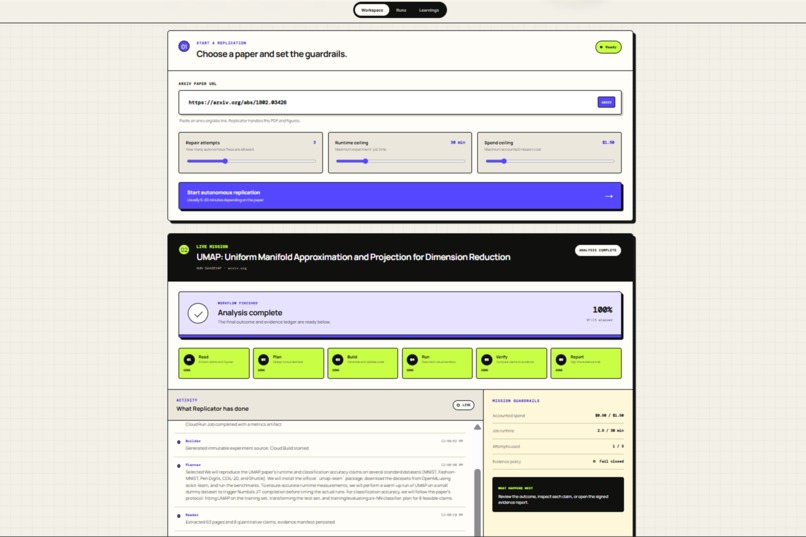Select the Build stage icon
This screenshot has height=537, width=806.
338,359
